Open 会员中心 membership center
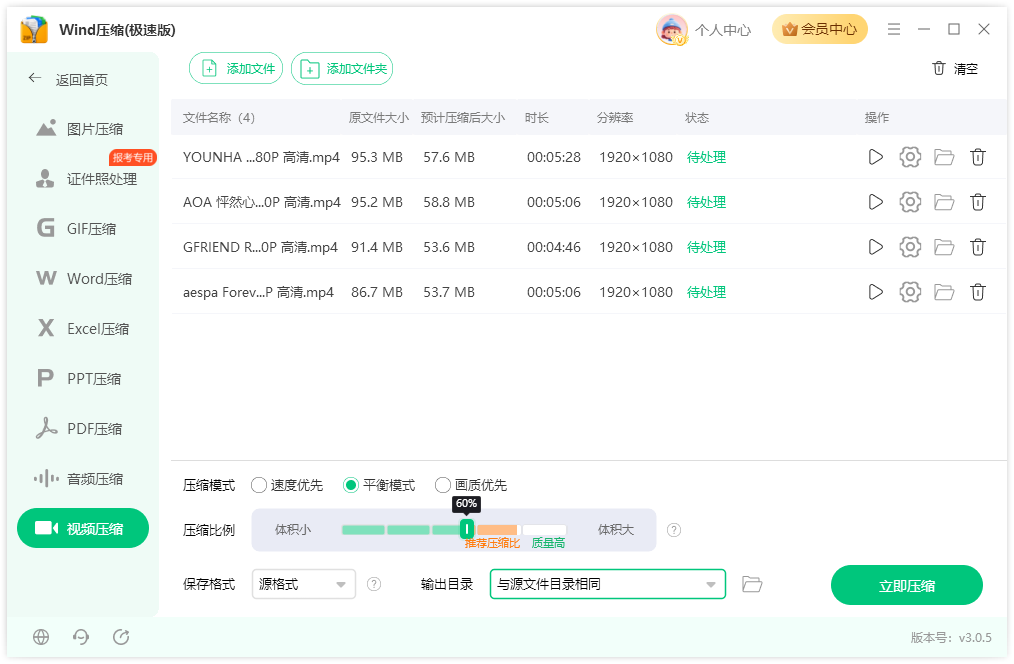The image size is (1014, 664). coord(819,30)
